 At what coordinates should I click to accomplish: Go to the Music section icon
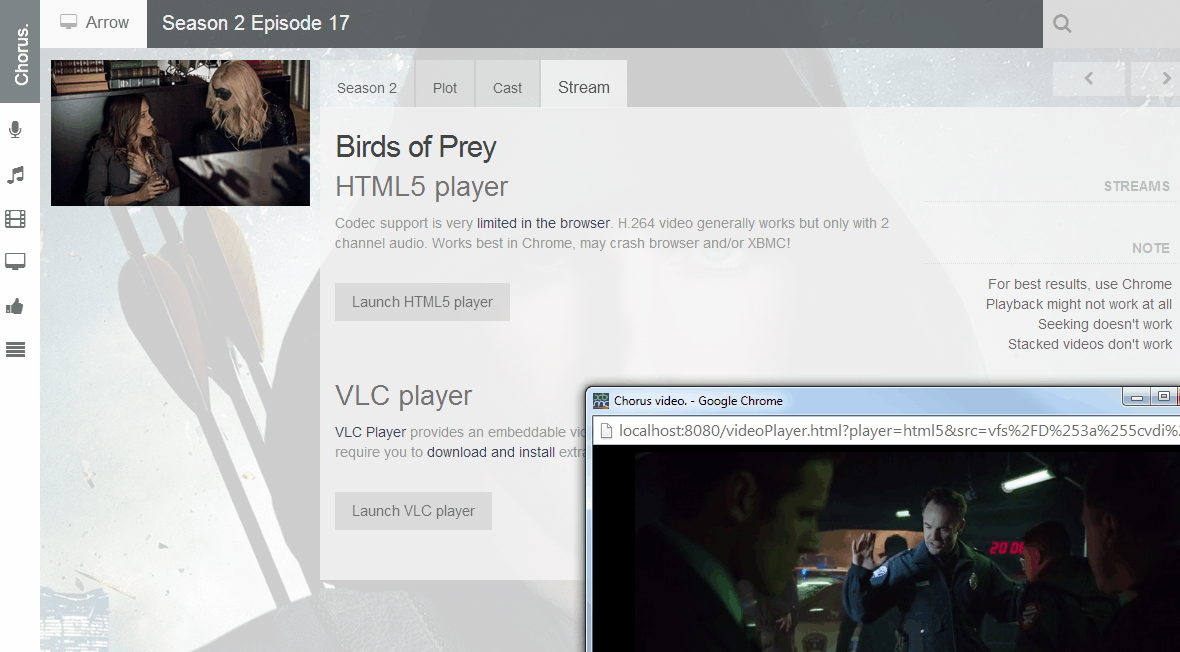coord(15,175)
